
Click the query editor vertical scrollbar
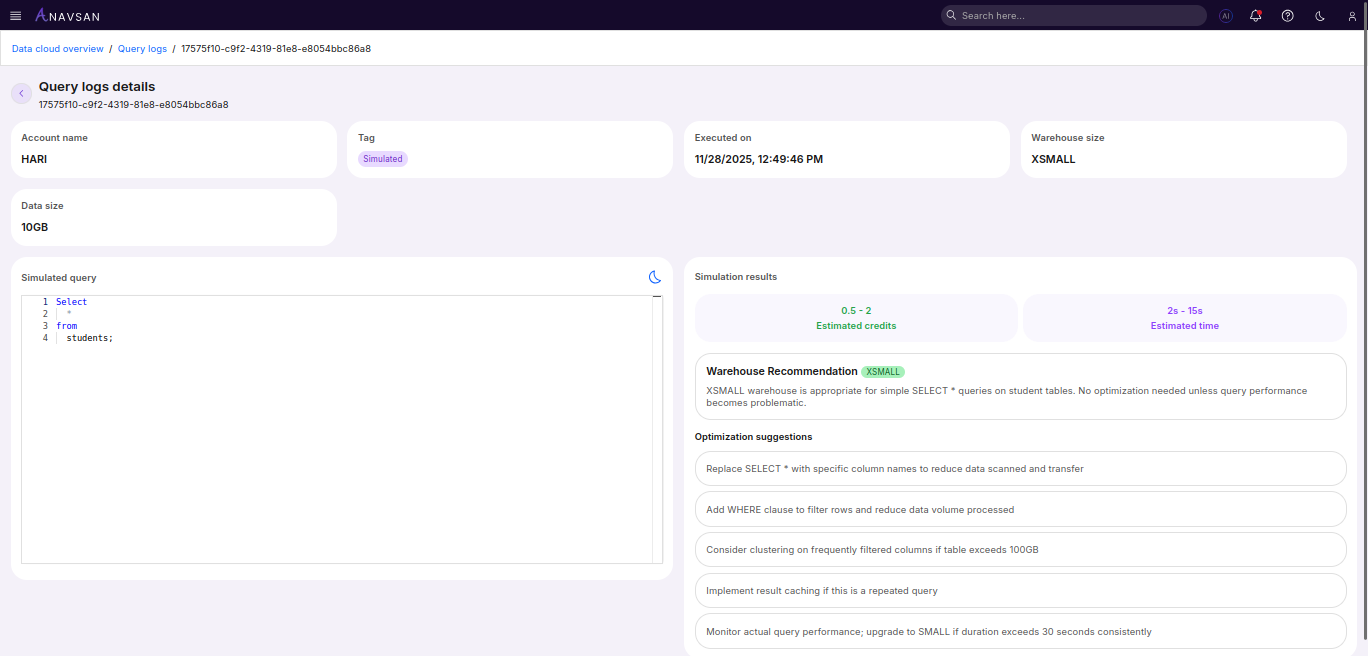point(657,430)
